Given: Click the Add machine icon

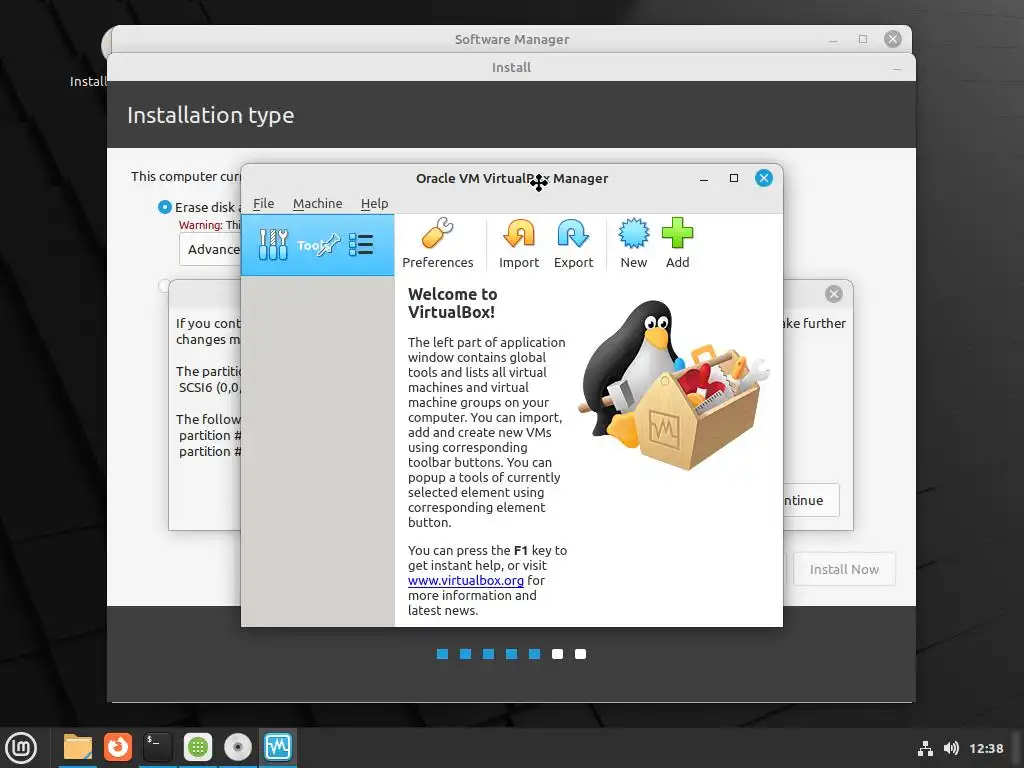Looking at the screenshot, I should 677,243.
